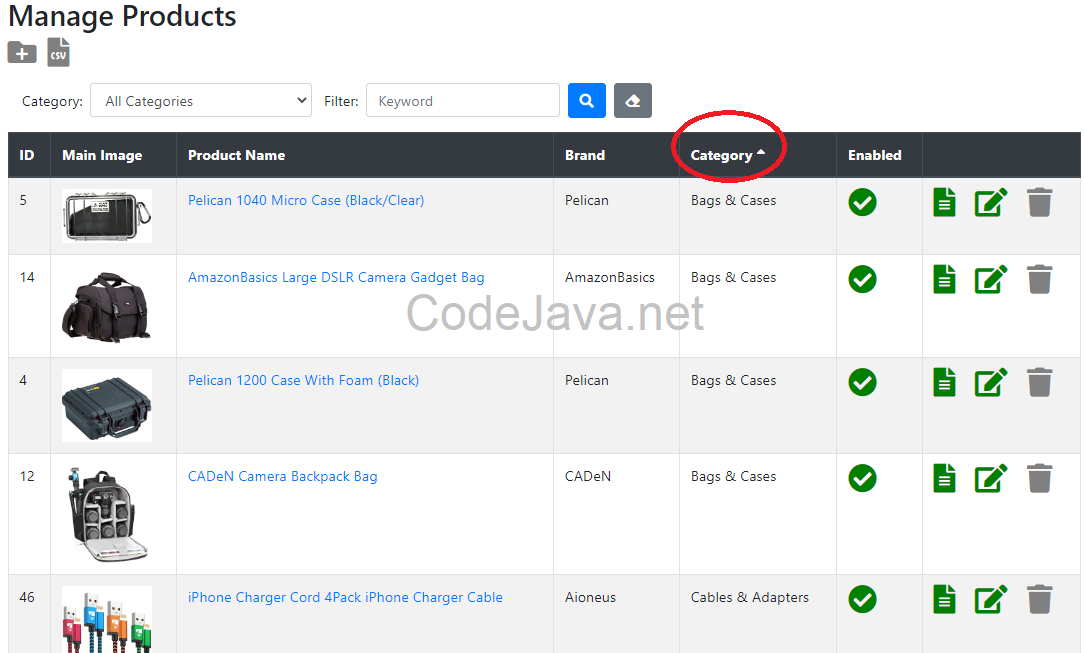Sort by the ID column header

[27, 155]
